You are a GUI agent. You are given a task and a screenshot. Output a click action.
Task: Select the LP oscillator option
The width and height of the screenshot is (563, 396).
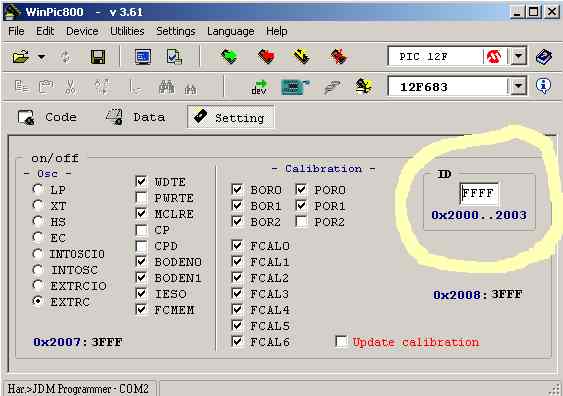pos(38,188)
